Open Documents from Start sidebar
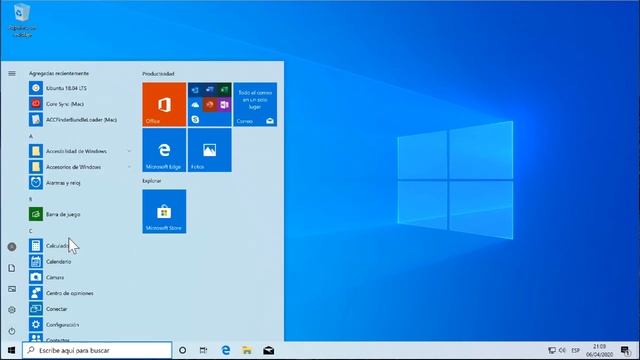This screenshot has height=360, width=640. (x=12, y=268)
